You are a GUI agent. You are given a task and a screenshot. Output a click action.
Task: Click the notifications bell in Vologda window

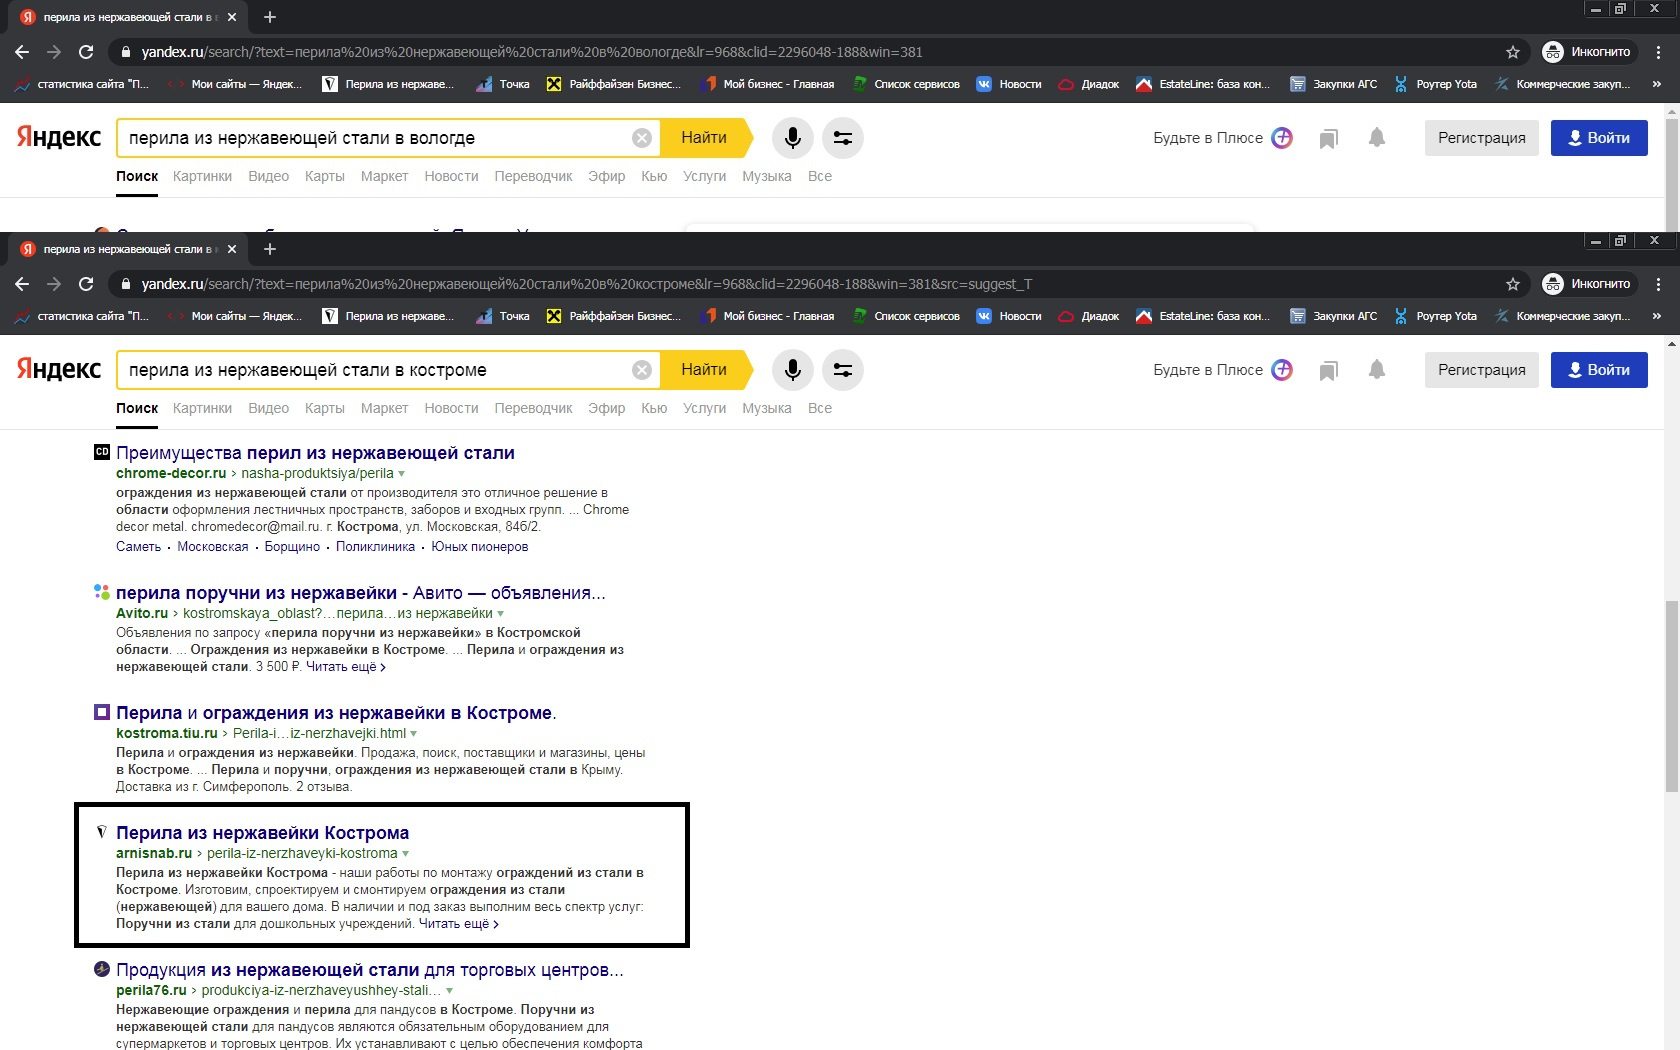[x=1377, y=138]
